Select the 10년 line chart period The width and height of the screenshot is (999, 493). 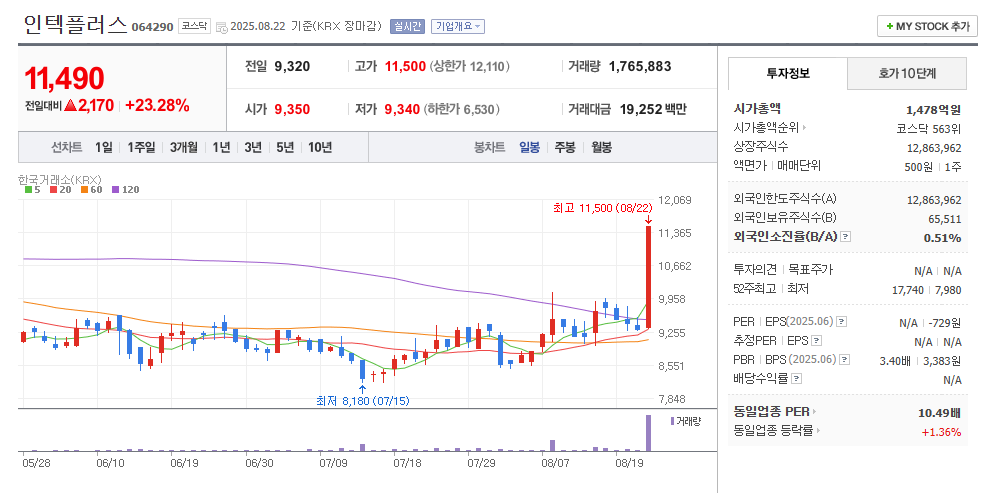point(320,147)
